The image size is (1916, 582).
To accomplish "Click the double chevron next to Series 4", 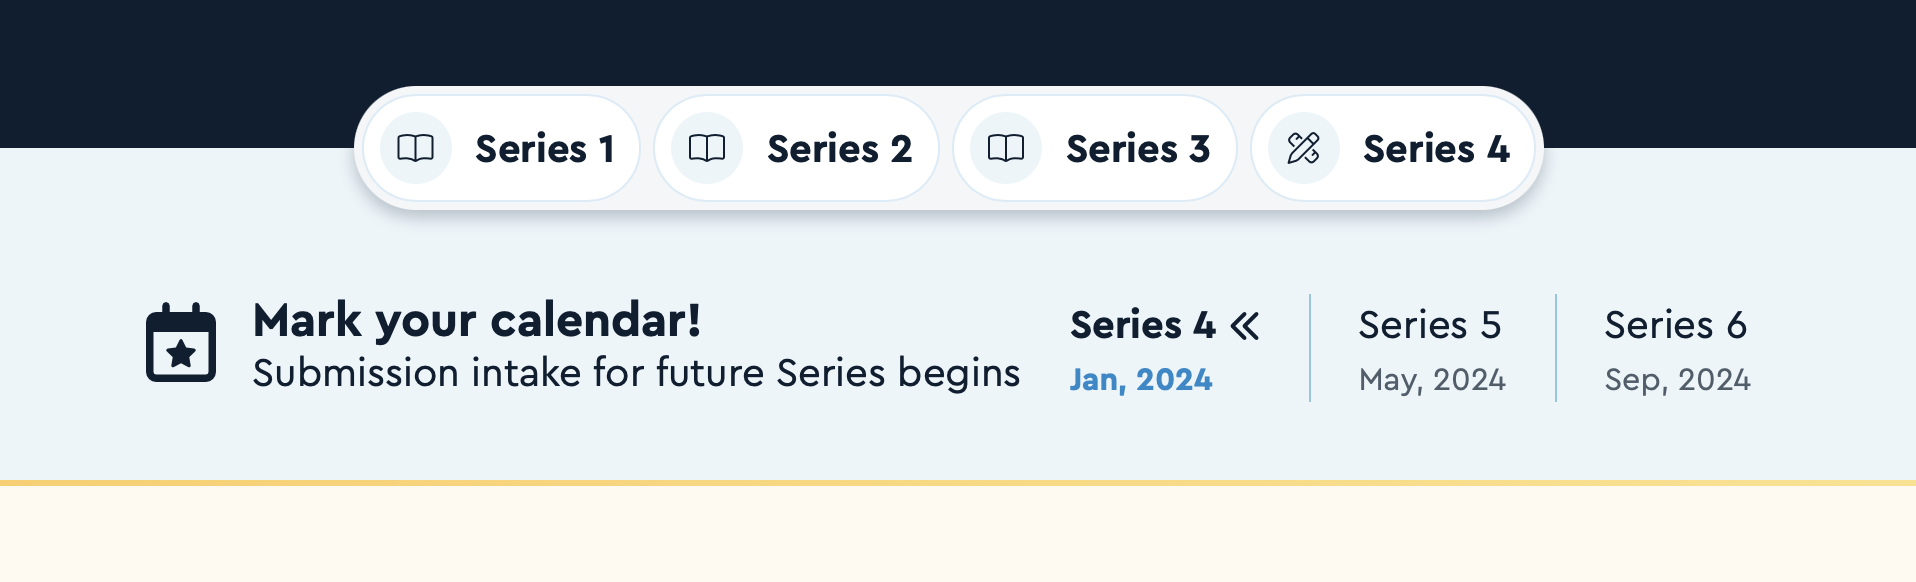I will click(1245, 326).
